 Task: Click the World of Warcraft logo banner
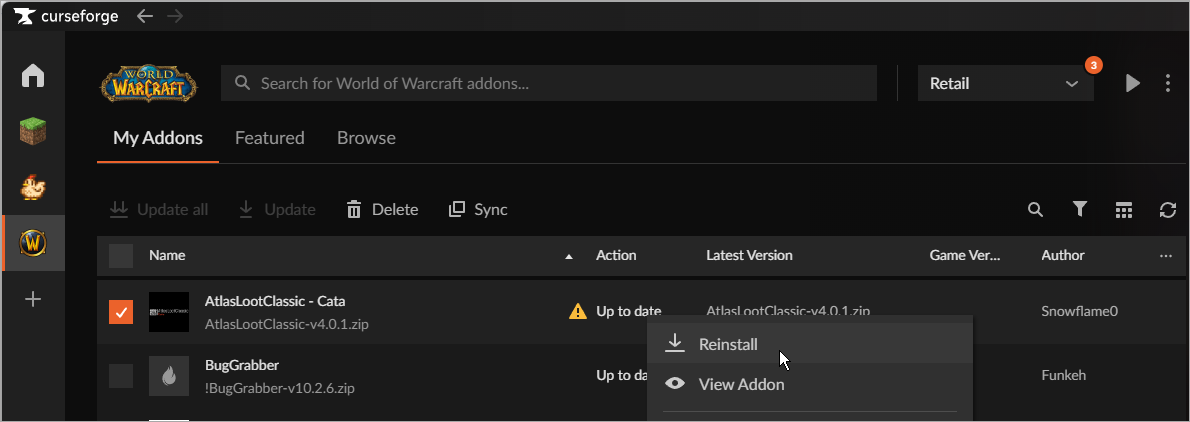(x=149, y=83)
